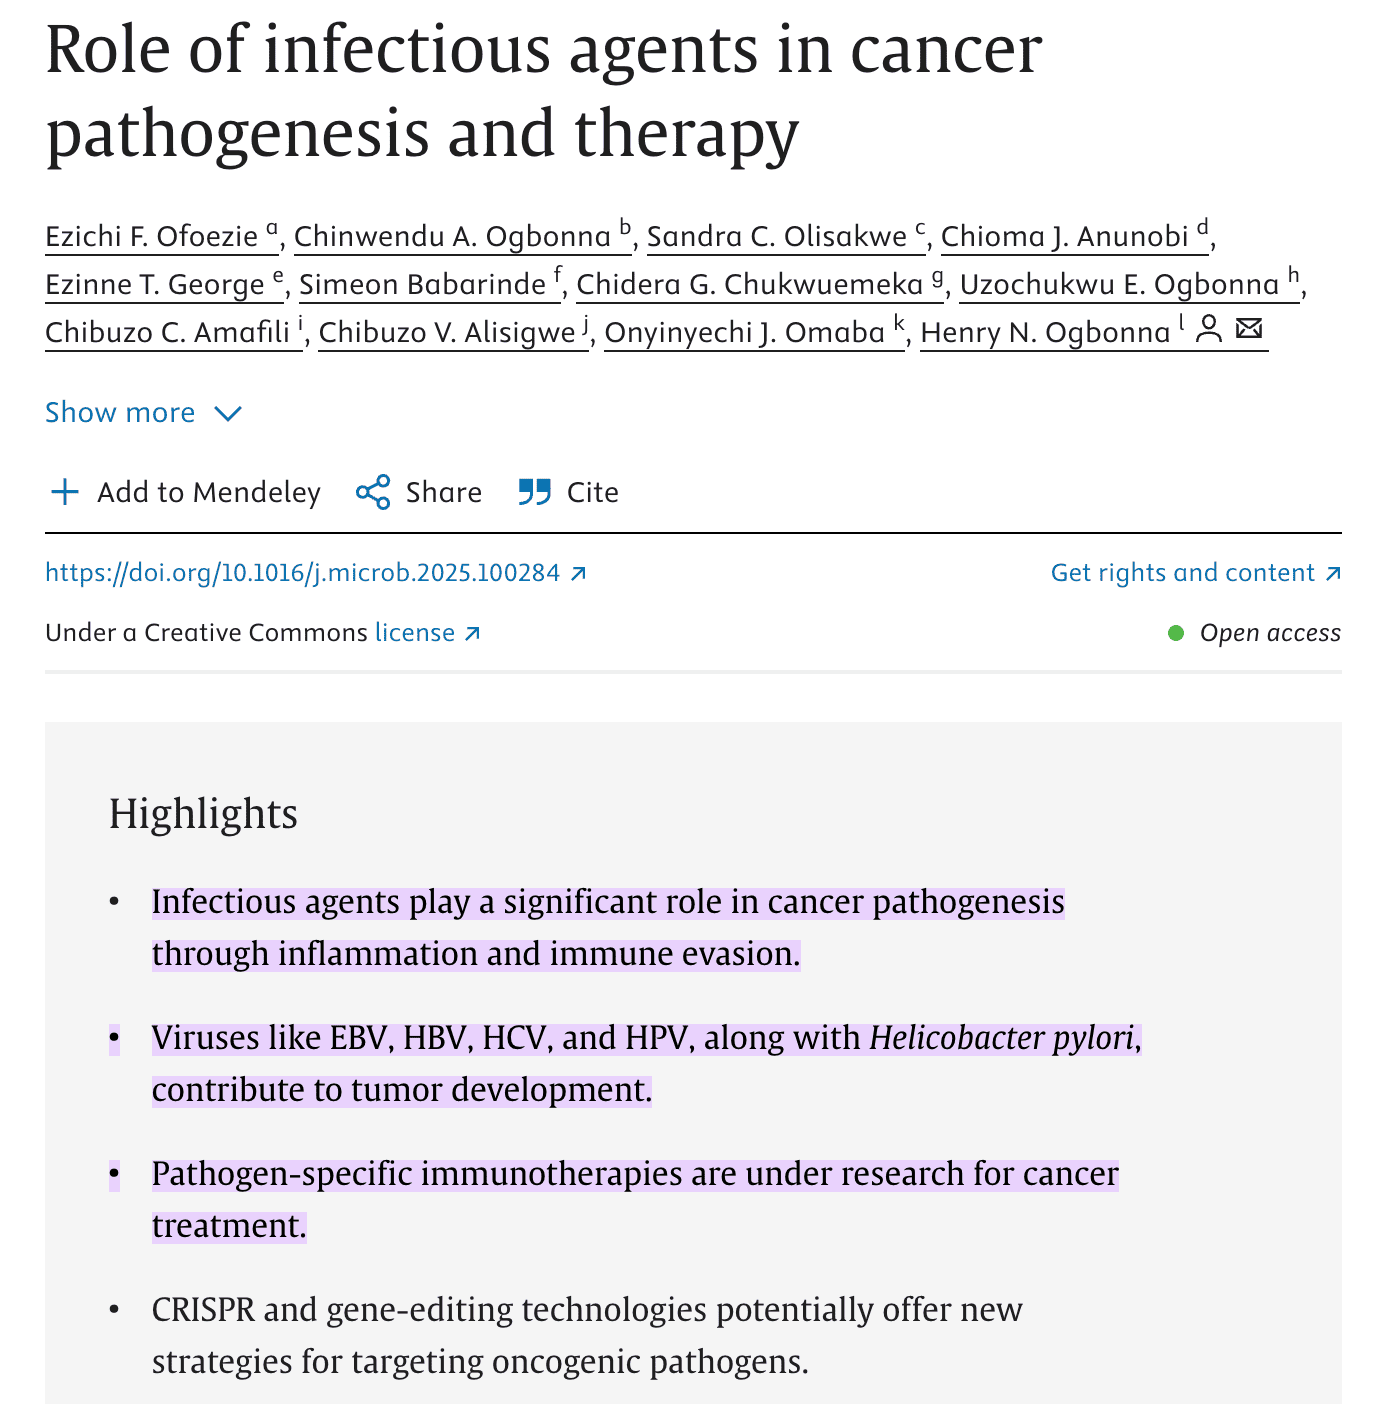
Task: Click author Sandra C. Olisakwe
Action: [777, 237]
